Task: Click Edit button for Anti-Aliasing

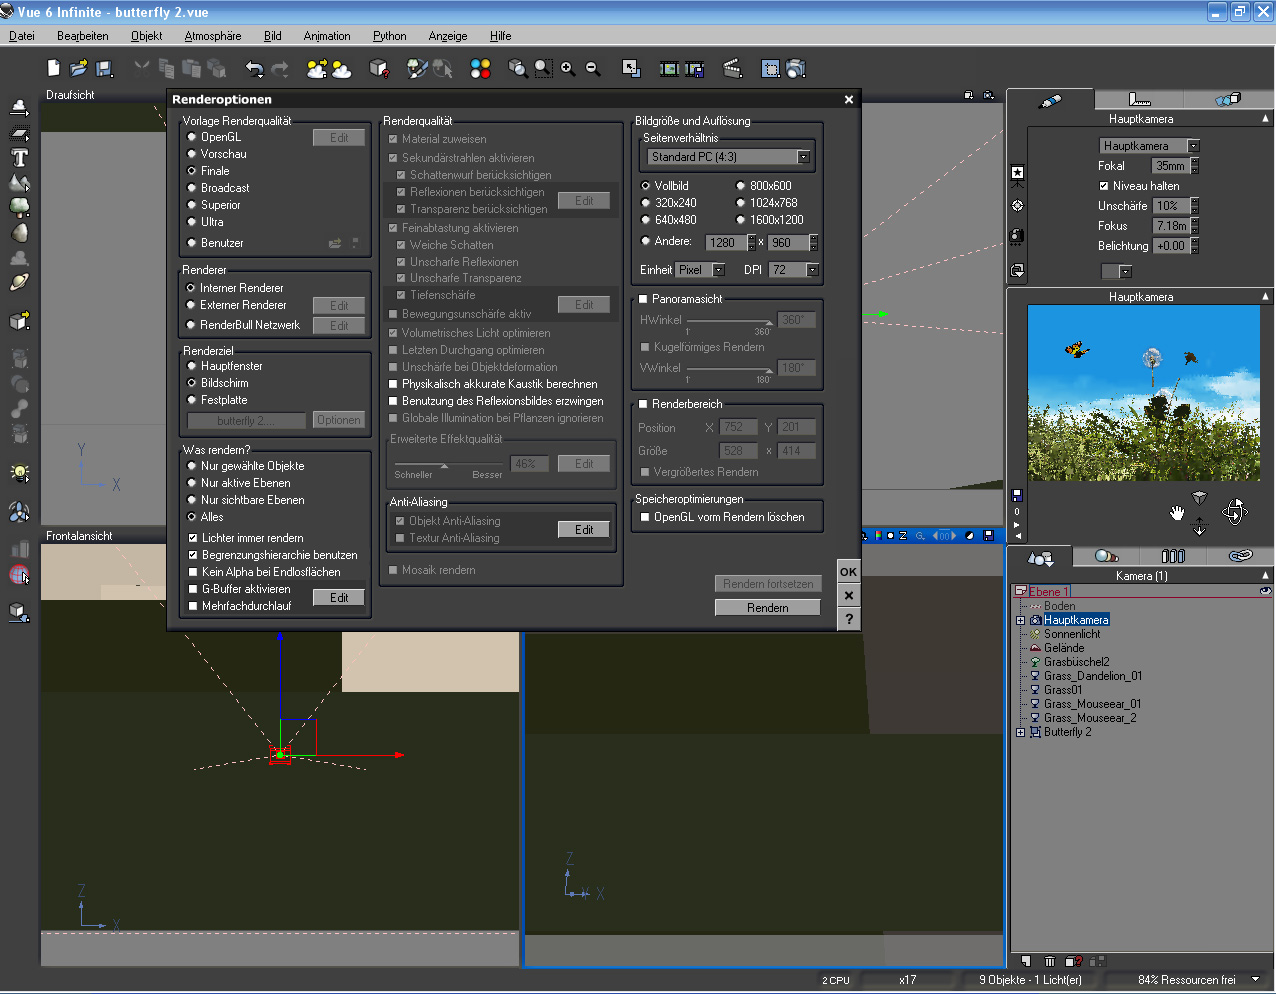Action: click(x=584, y=530)
